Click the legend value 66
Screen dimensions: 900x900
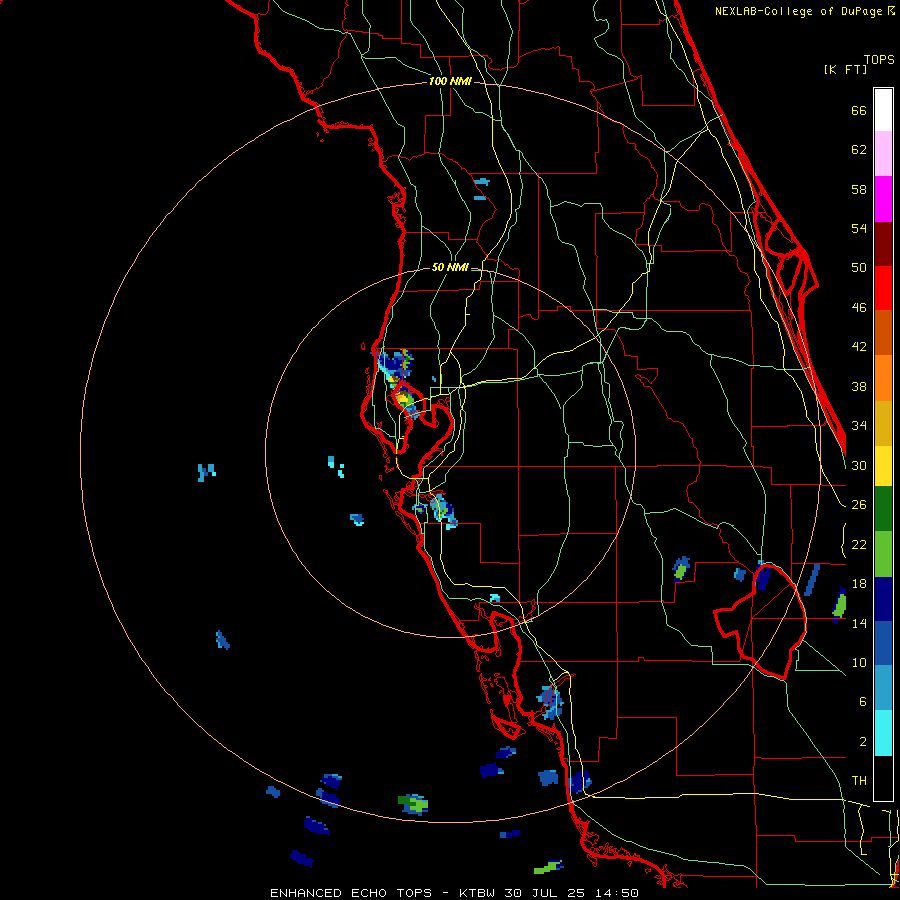pos(859,110)
